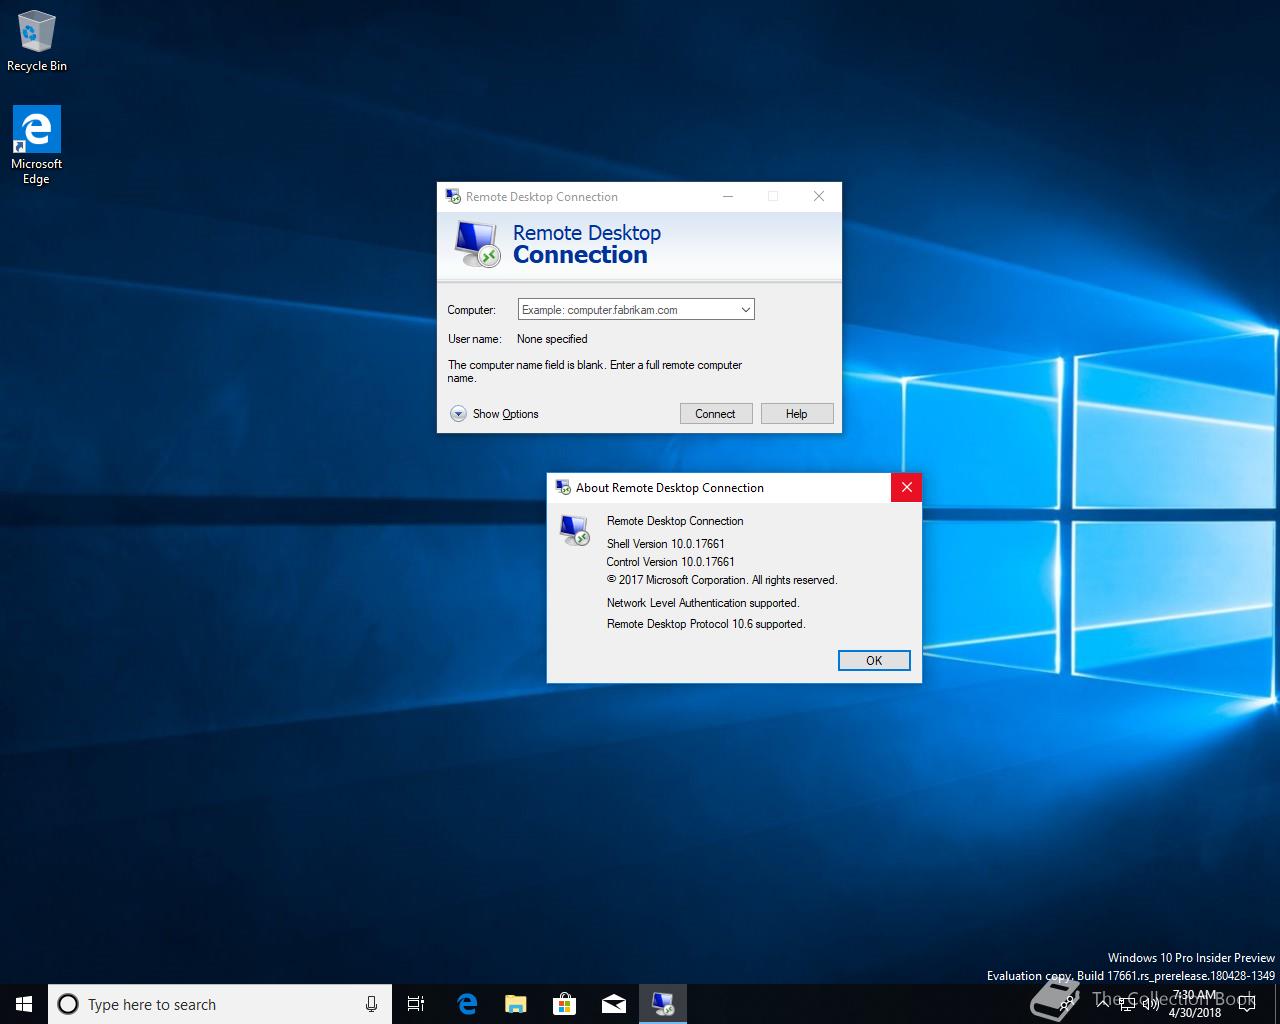
Task: Expand Show Options in Remote Desktop Connection
Action: (x=495, y=414)
